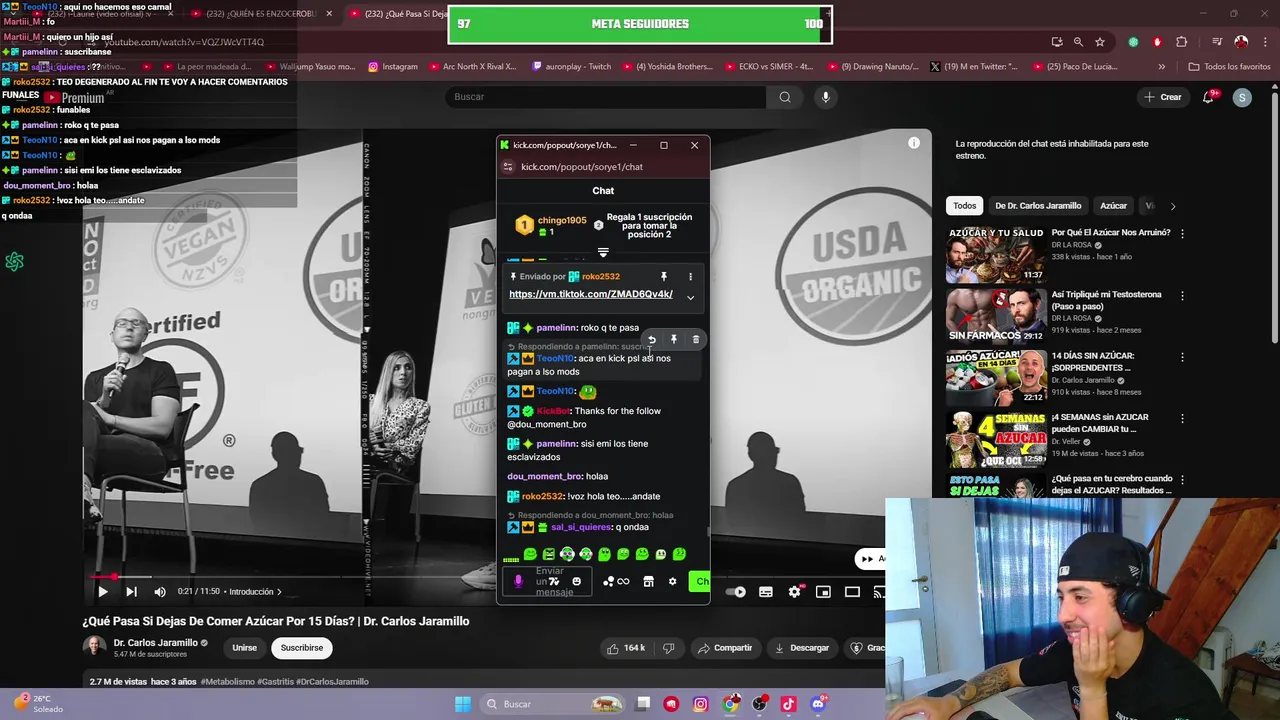Show more filter chips arrow

click(1172, 206)
